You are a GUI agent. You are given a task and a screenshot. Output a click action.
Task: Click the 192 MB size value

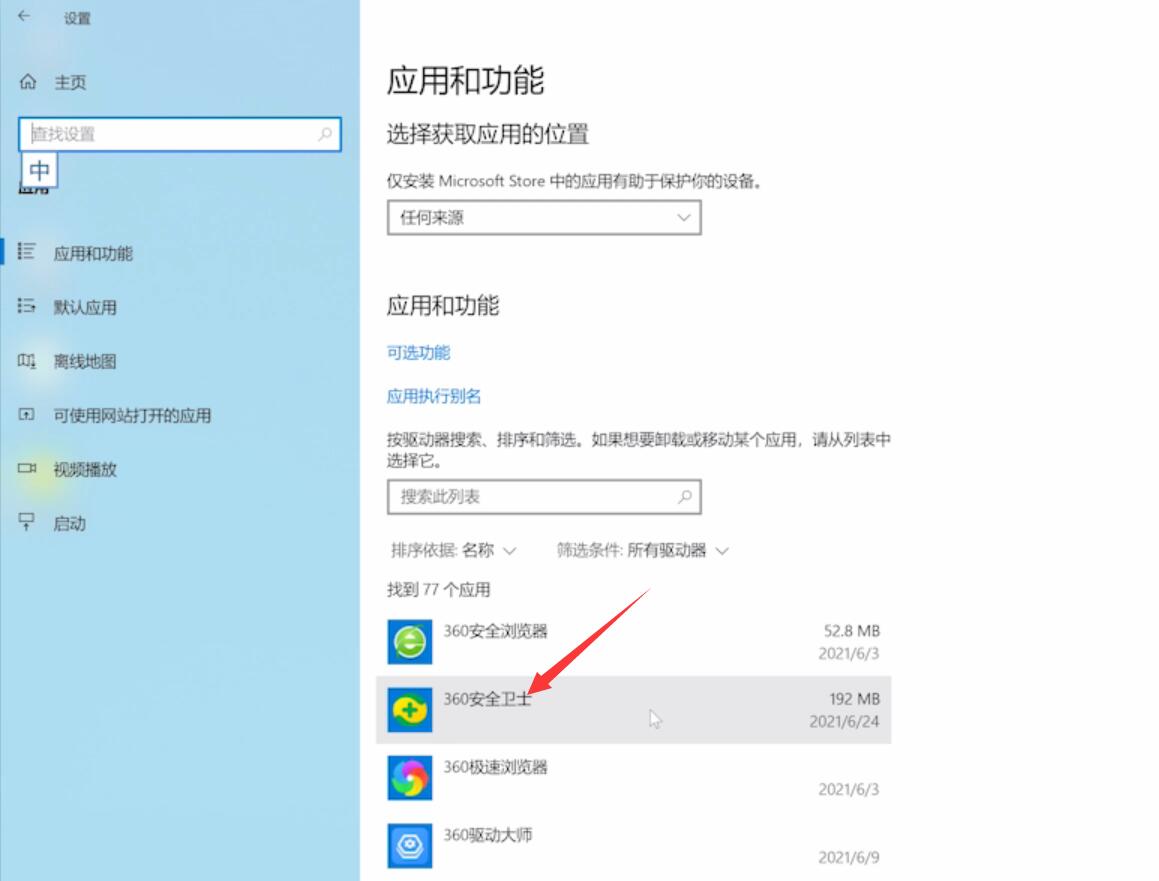click(854, 699)
